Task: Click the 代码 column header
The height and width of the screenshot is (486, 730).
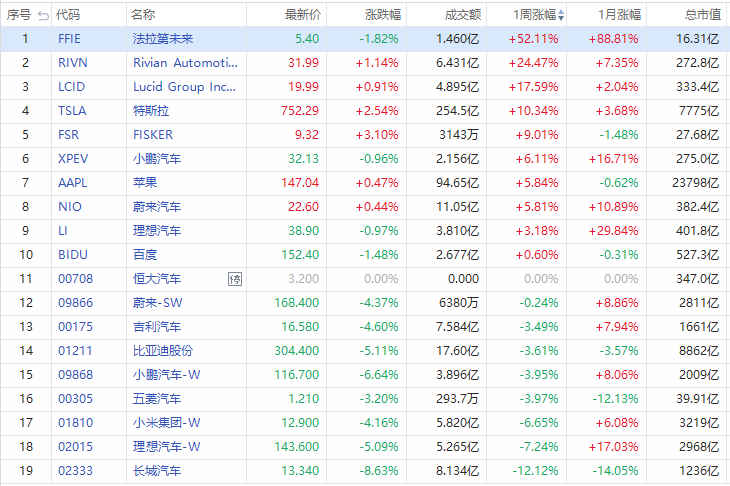Action: (x=69, y=15)
